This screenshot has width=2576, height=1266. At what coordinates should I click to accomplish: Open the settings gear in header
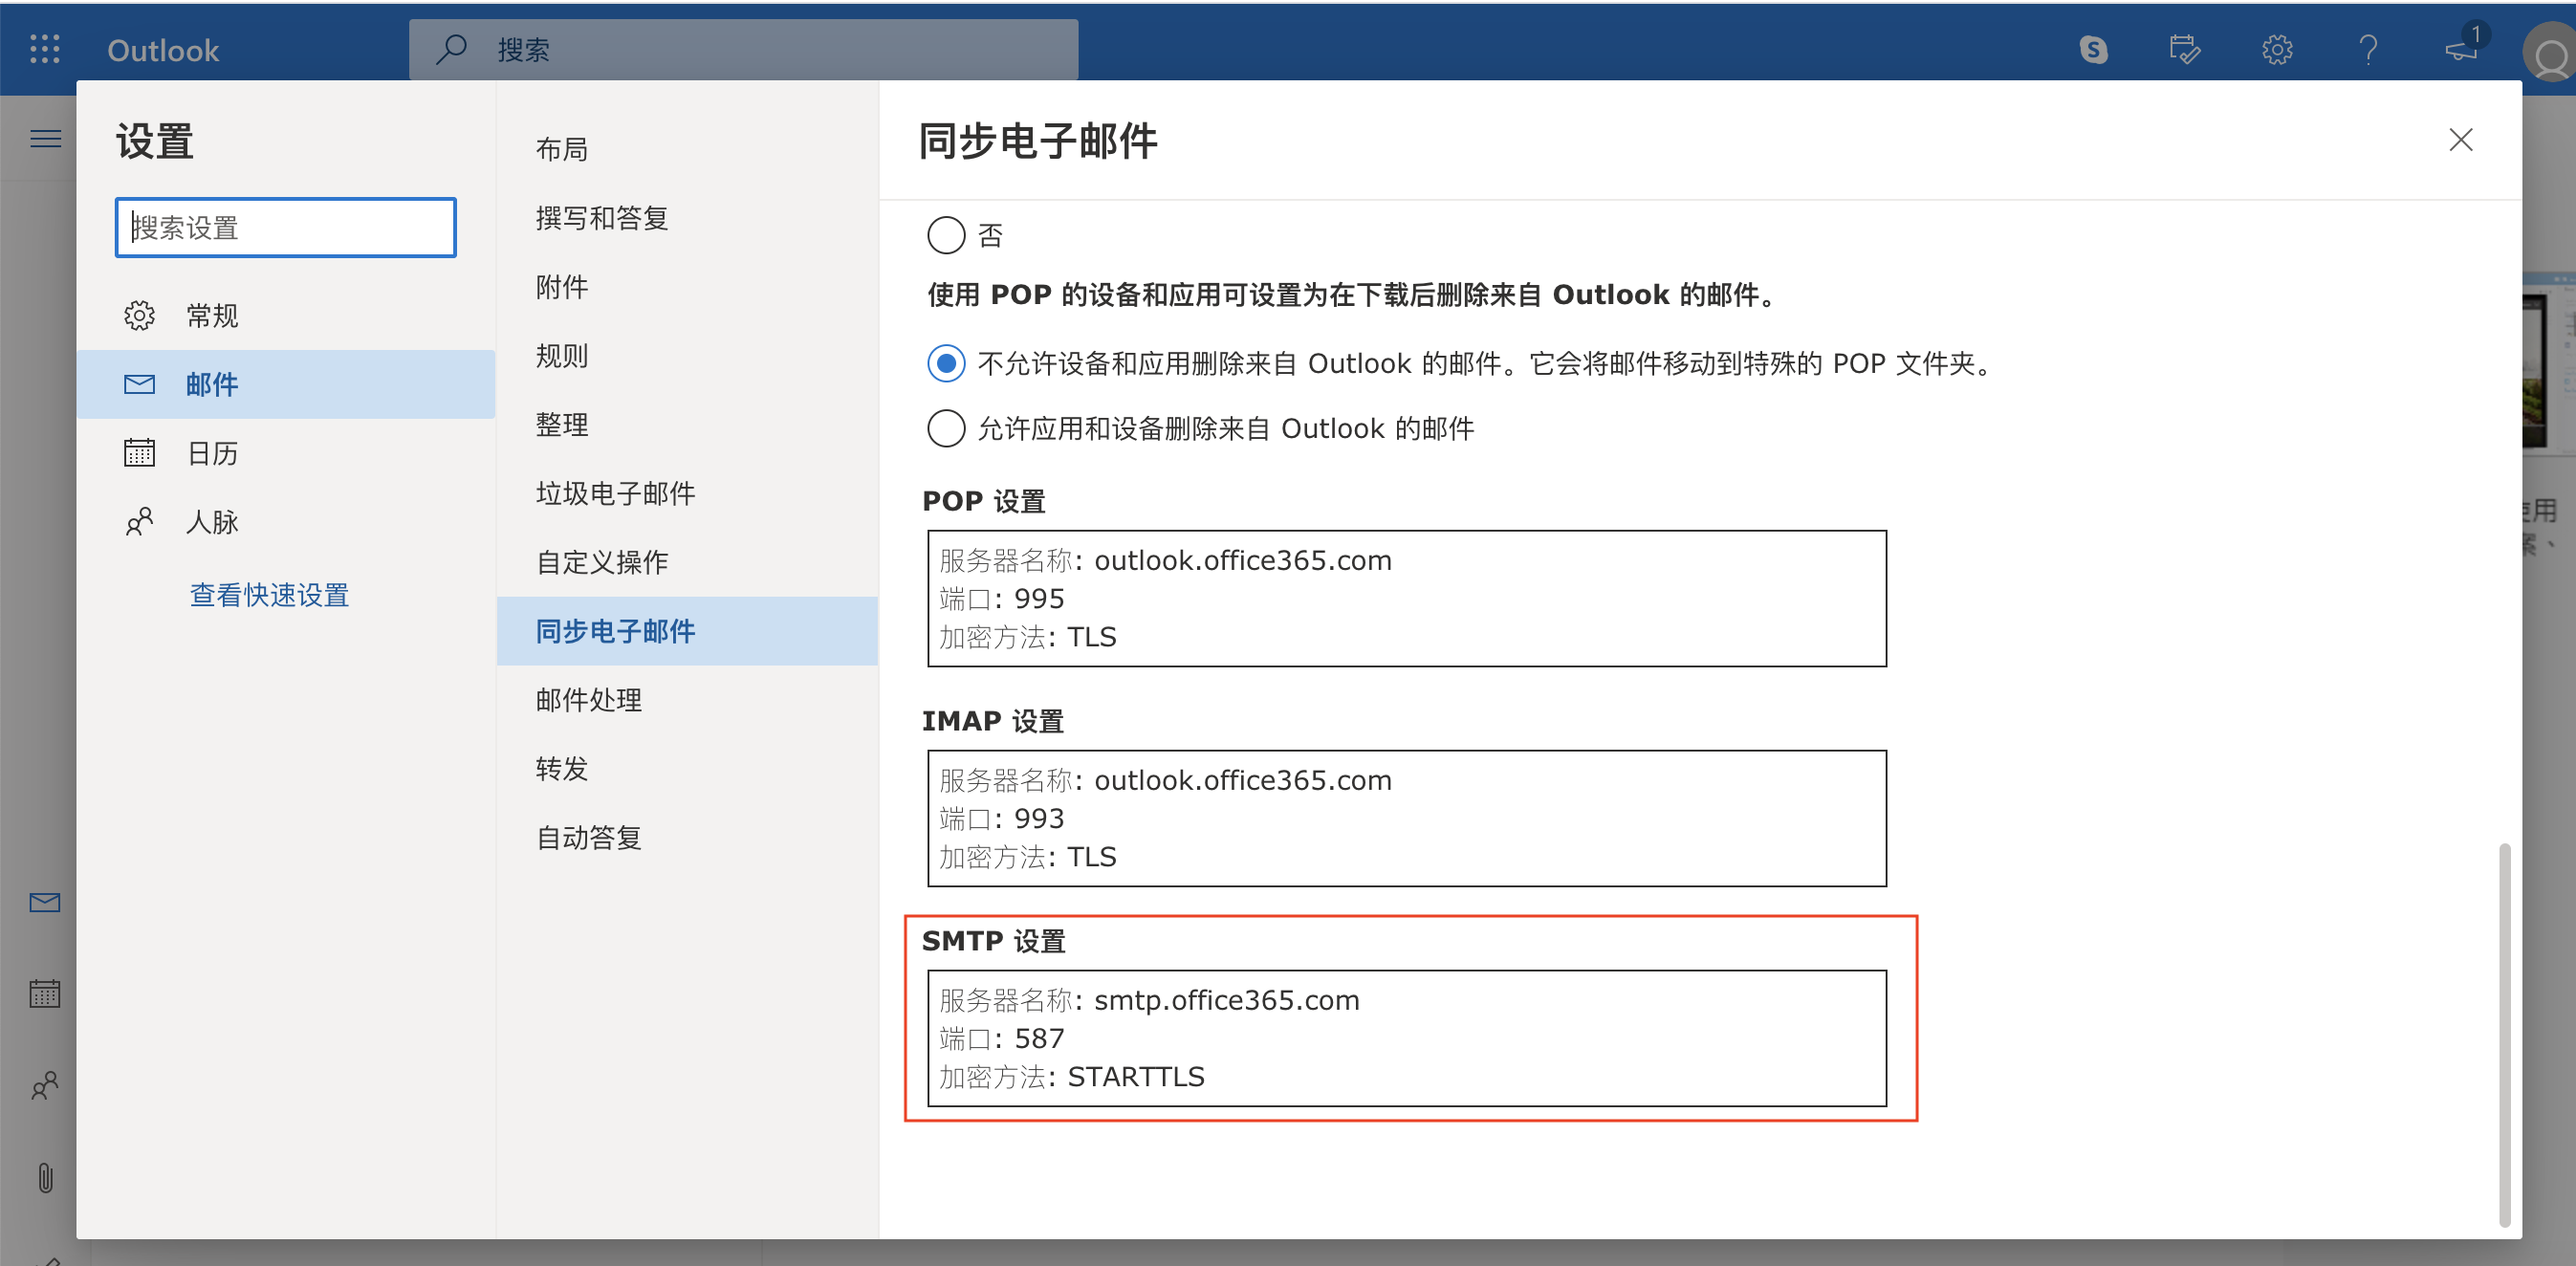pos(2277,49)
